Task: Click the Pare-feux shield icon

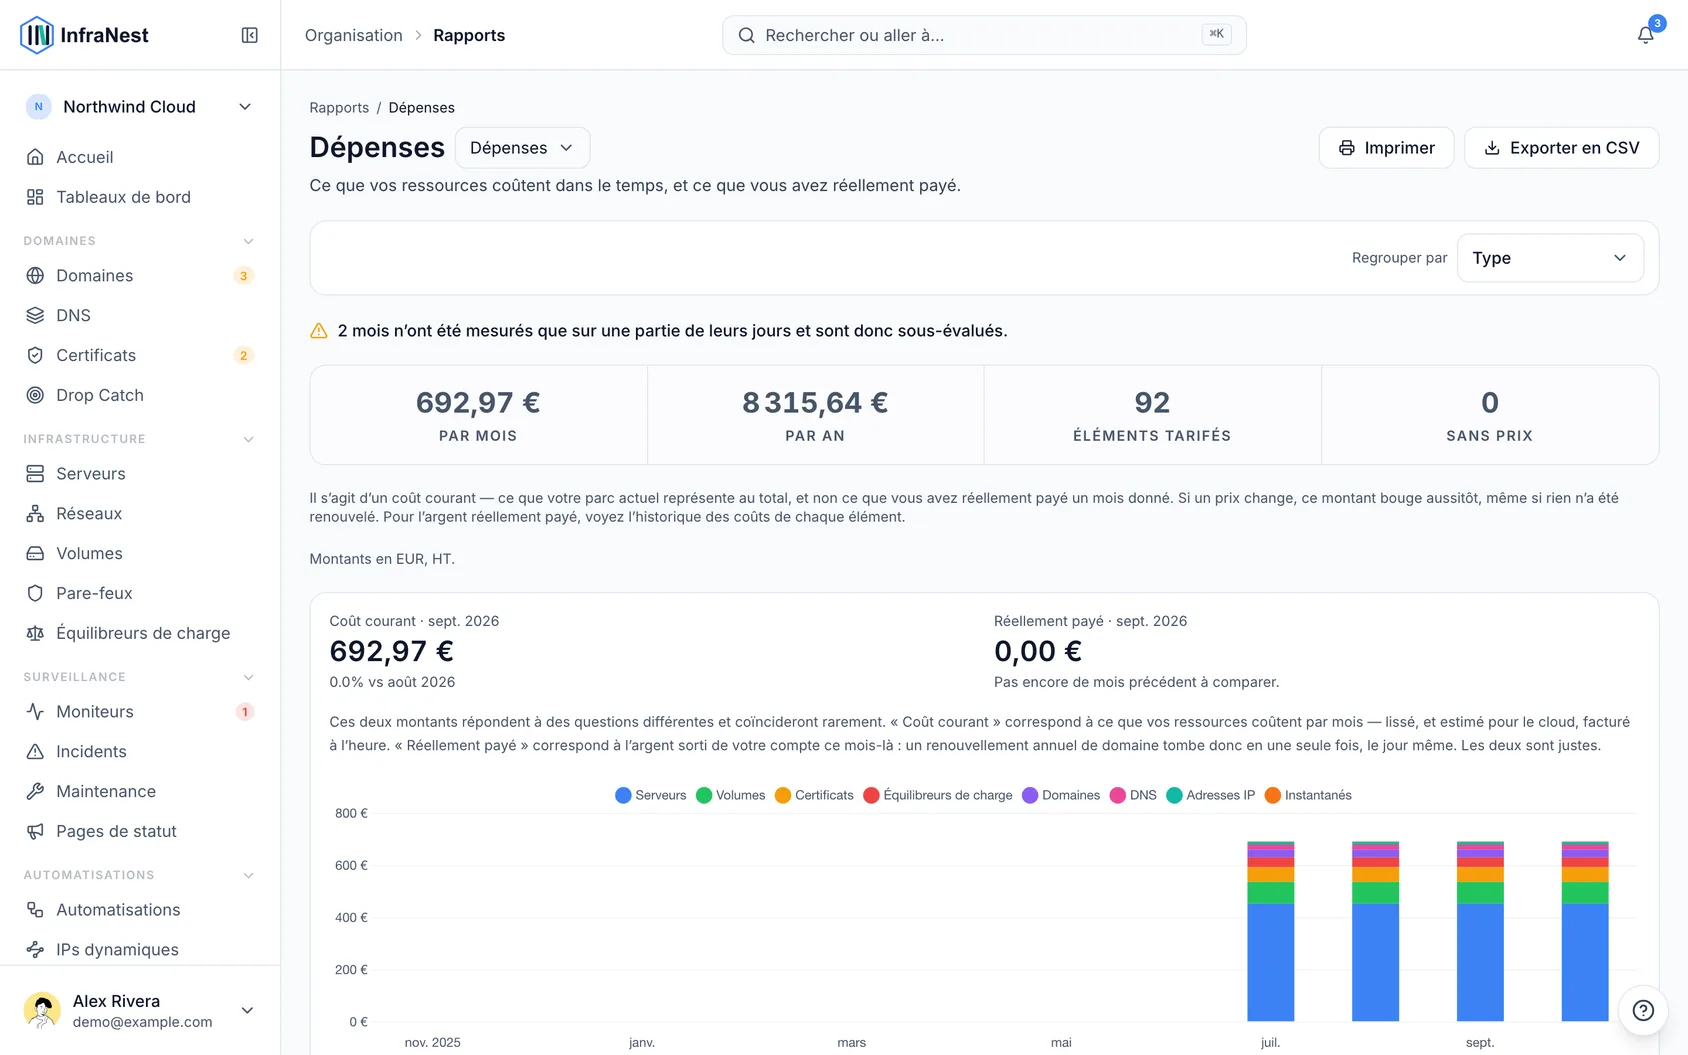Action: coord(35,593)
